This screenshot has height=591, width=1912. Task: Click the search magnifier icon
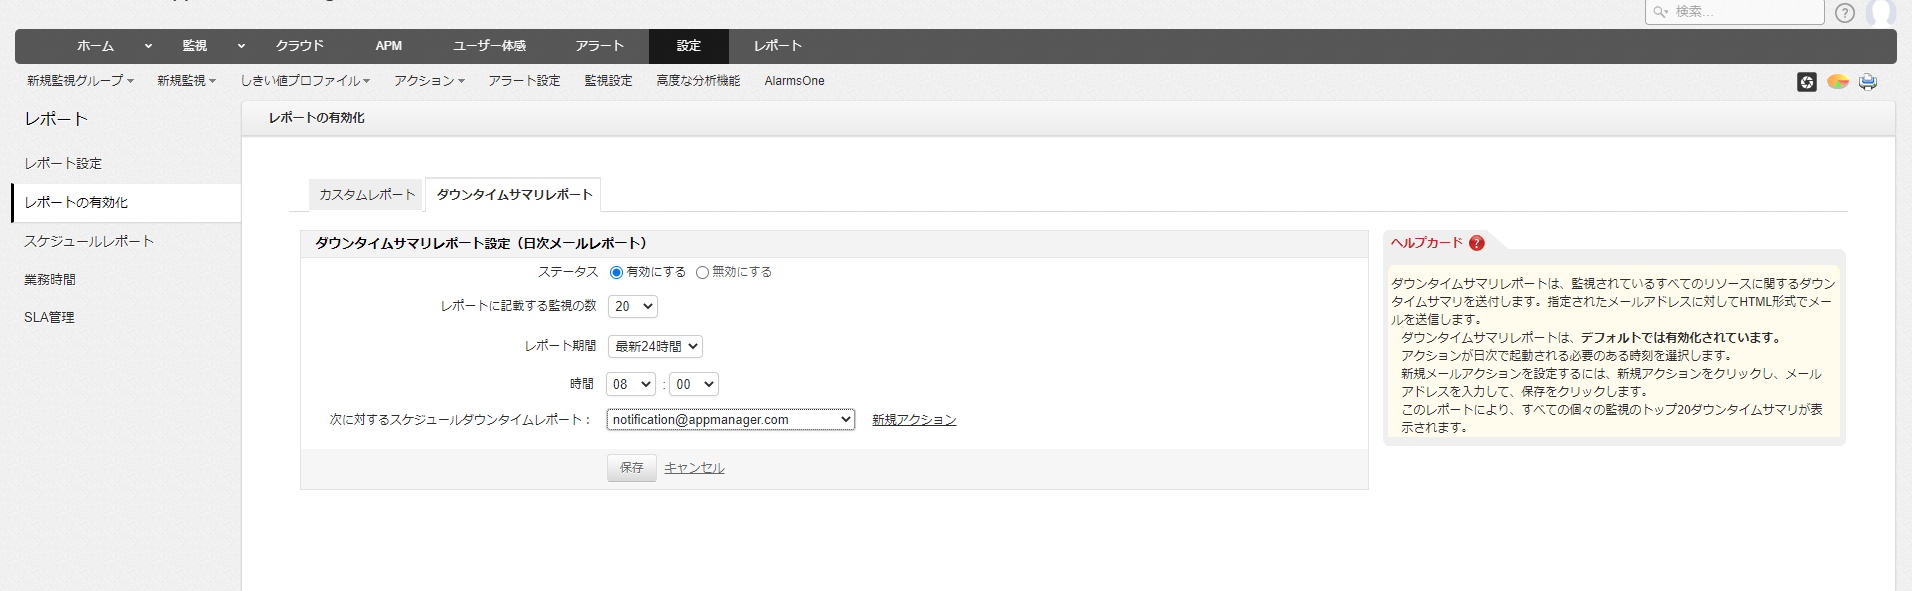[1660, 12]
